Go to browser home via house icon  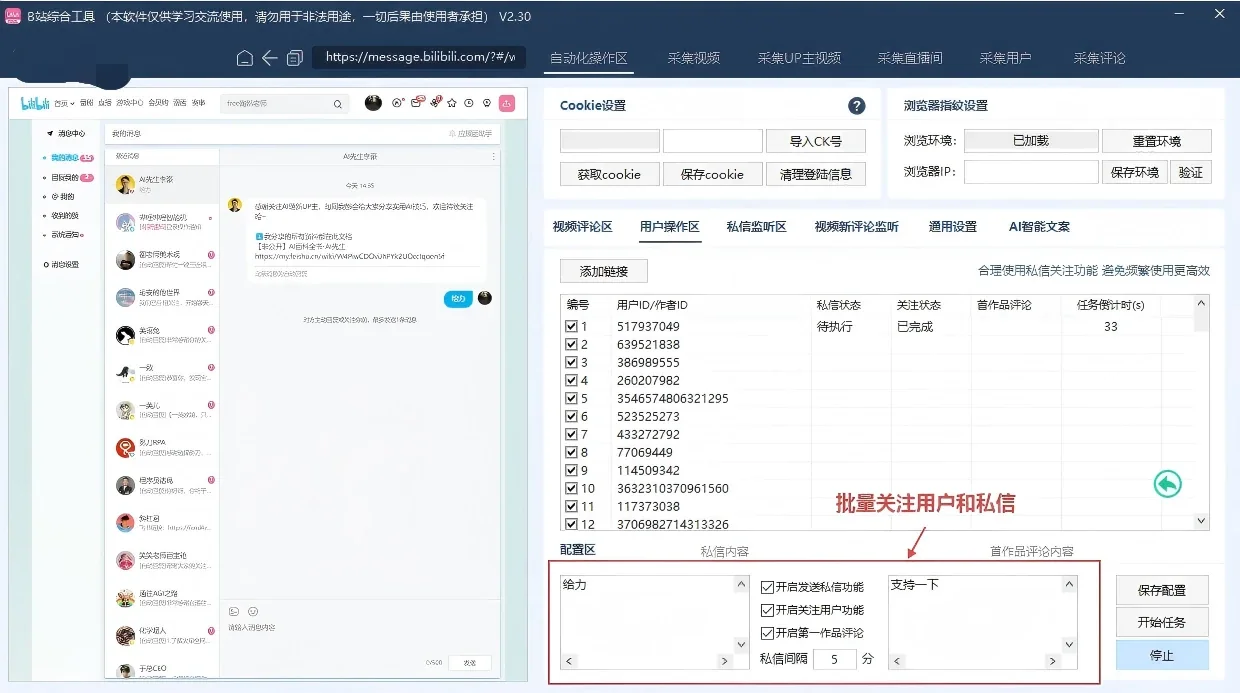(245, 58)
